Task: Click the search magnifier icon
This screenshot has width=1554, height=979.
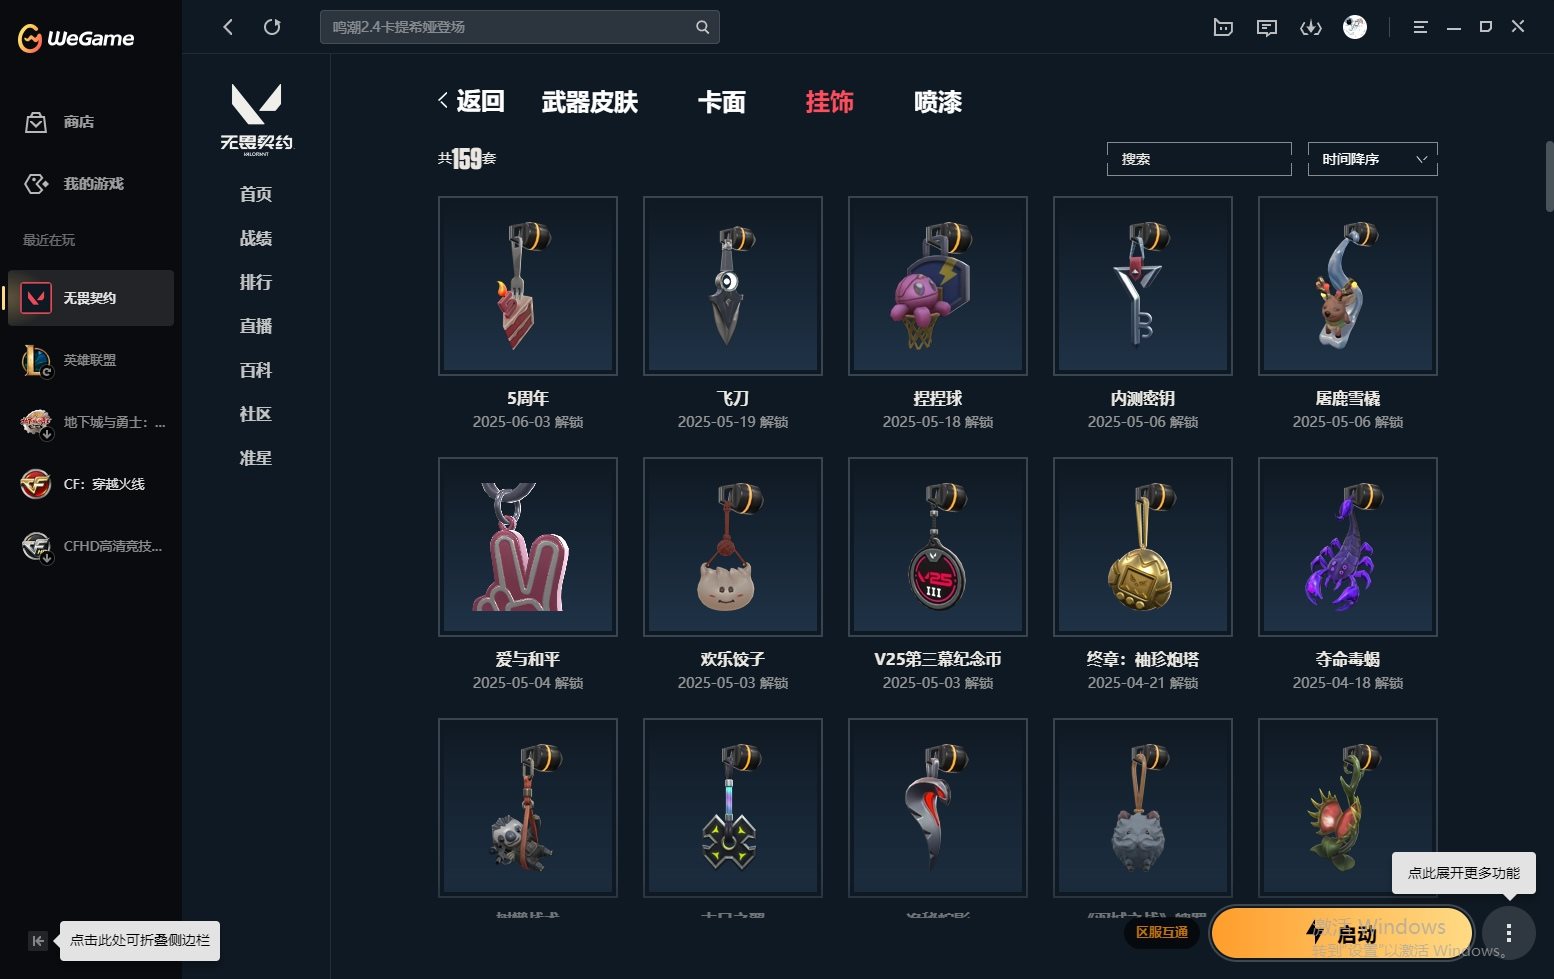Action: (x=702, y=27)
